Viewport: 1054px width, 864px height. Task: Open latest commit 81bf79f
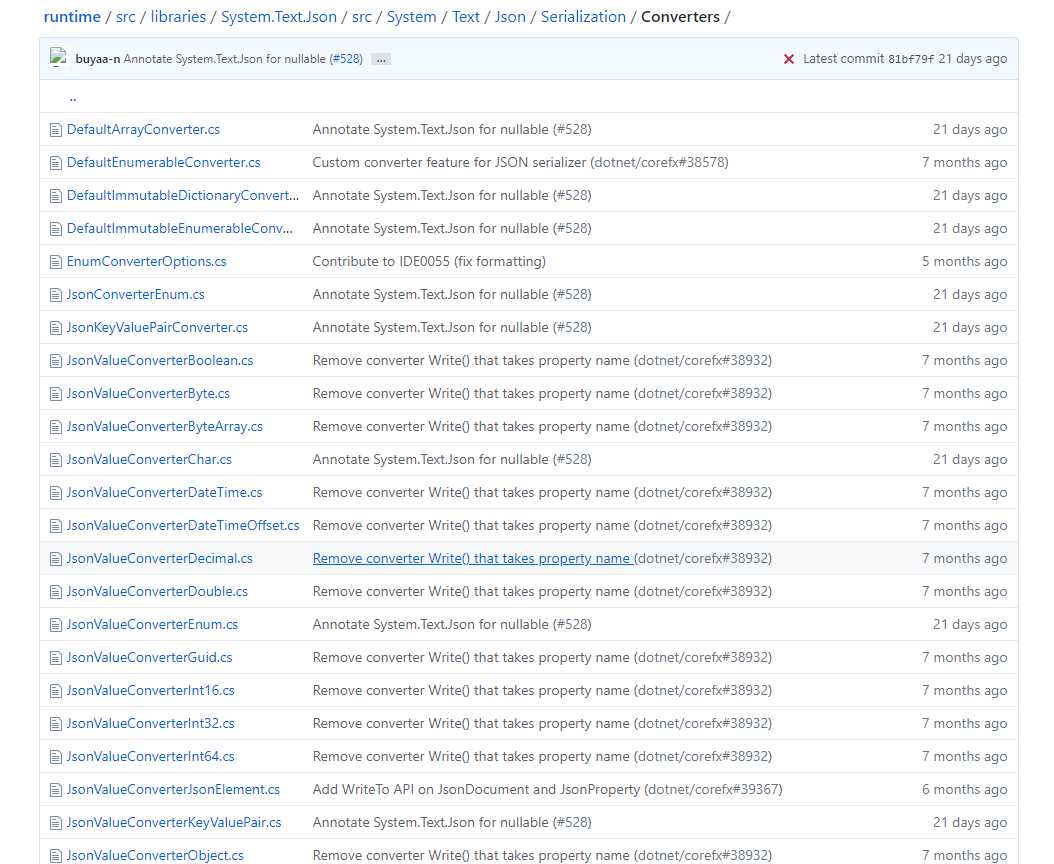[x=911, y=59]
